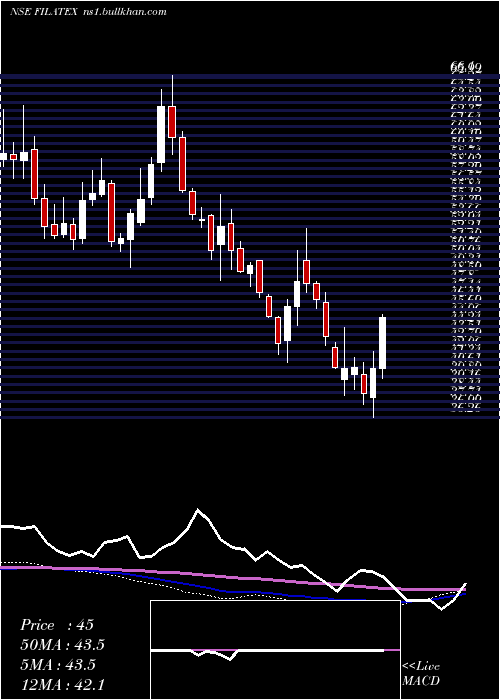The image size is (500, 700).
Task: Click the '<<Live MACD' label
Action: point(421,674)
